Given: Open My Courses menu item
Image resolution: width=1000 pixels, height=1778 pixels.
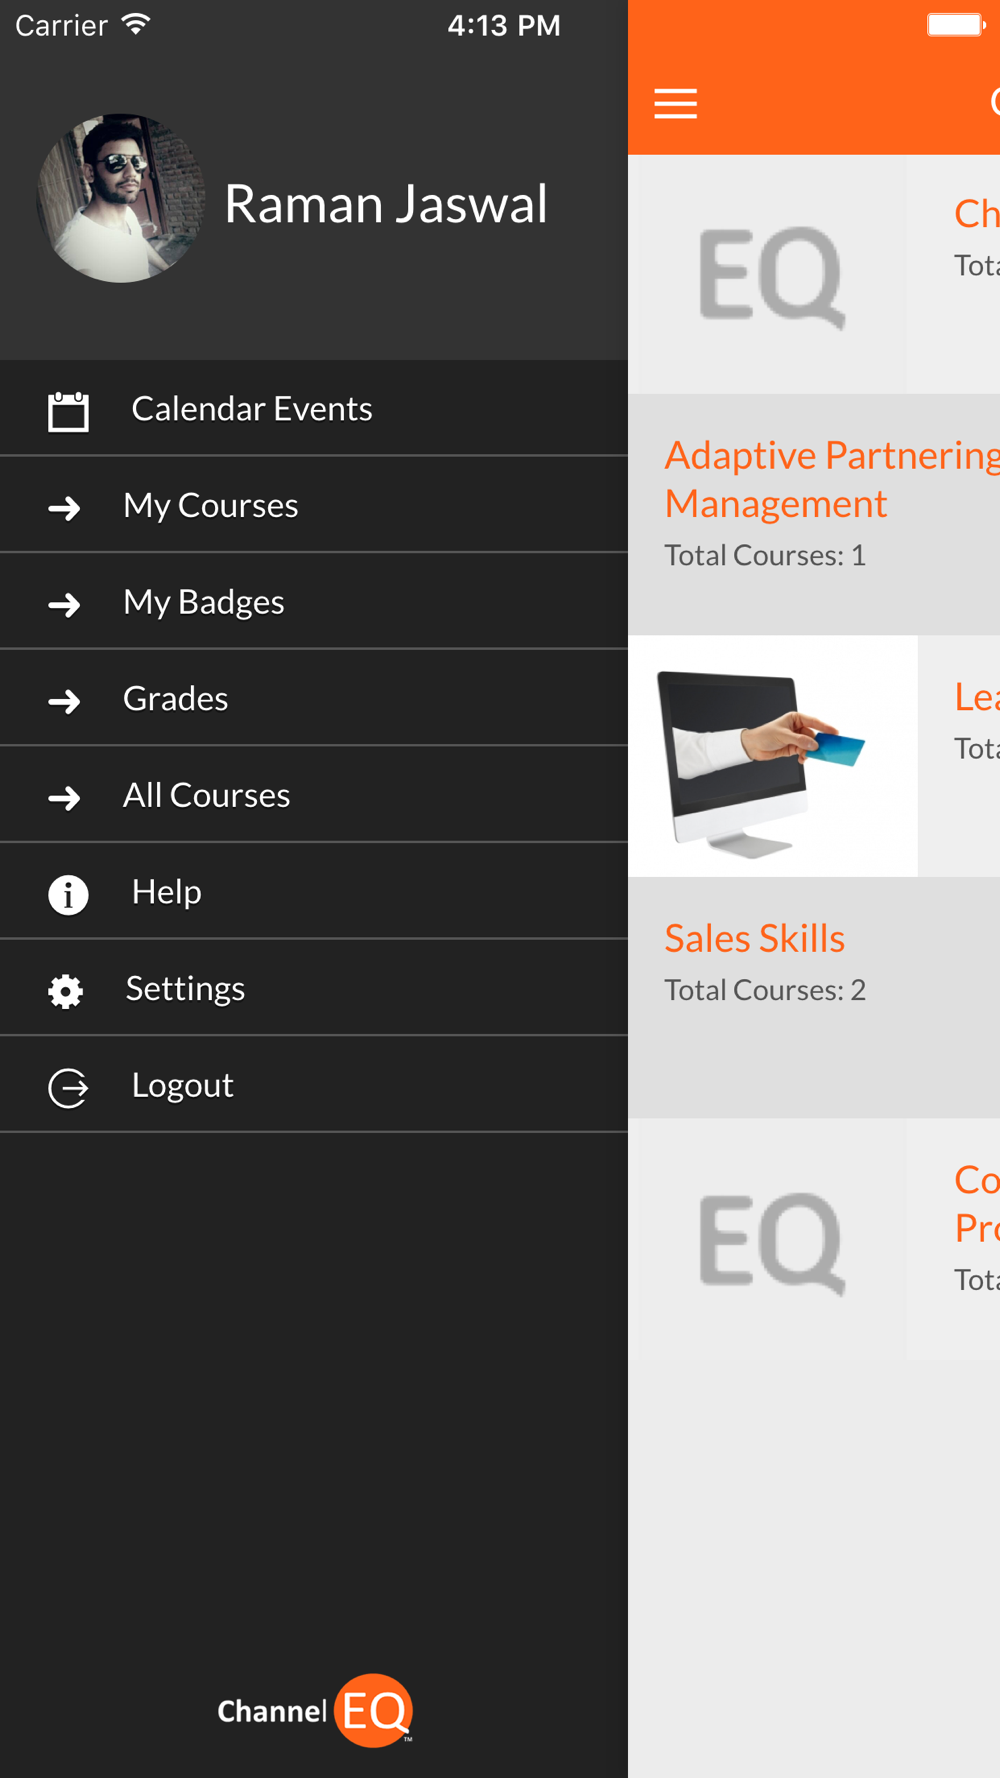Looking at the screenshot, I should [314, 505].
